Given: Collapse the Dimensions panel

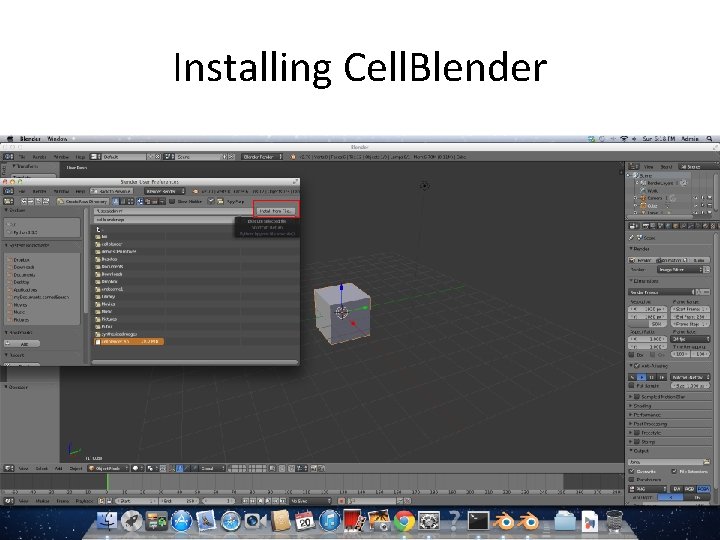Looking at the screenshot, I should click(x=631, y=281).
